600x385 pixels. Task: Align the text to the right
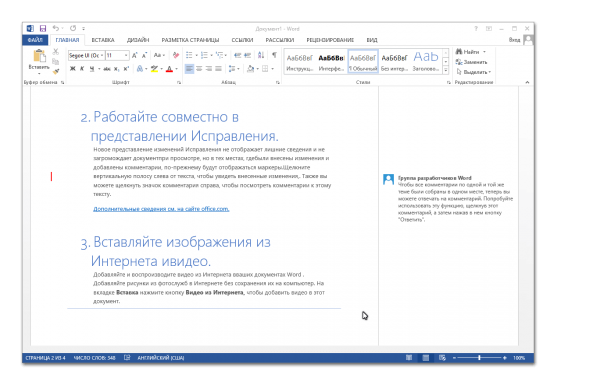click(x=209, y=69)
